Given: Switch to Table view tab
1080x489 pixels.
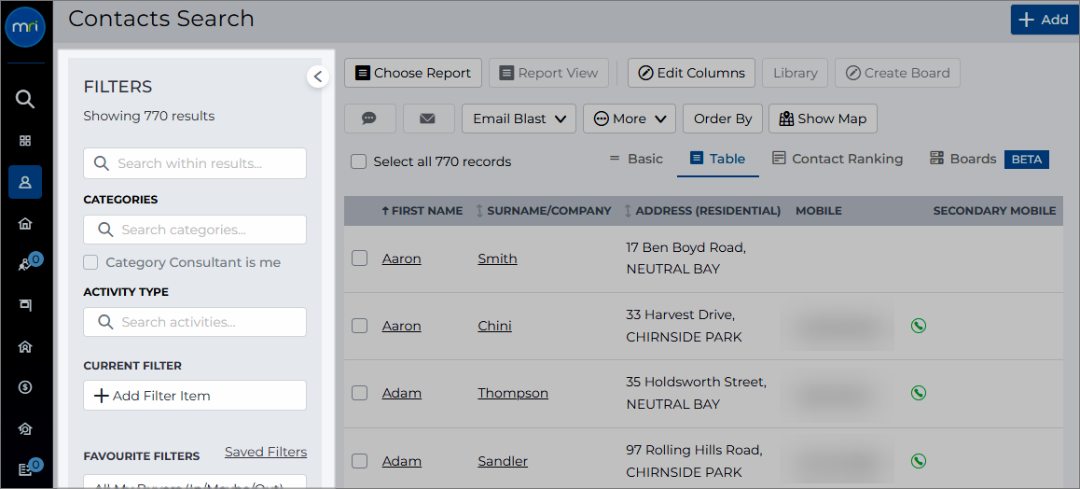Looking at the screenshot, I should pos(718,159).
